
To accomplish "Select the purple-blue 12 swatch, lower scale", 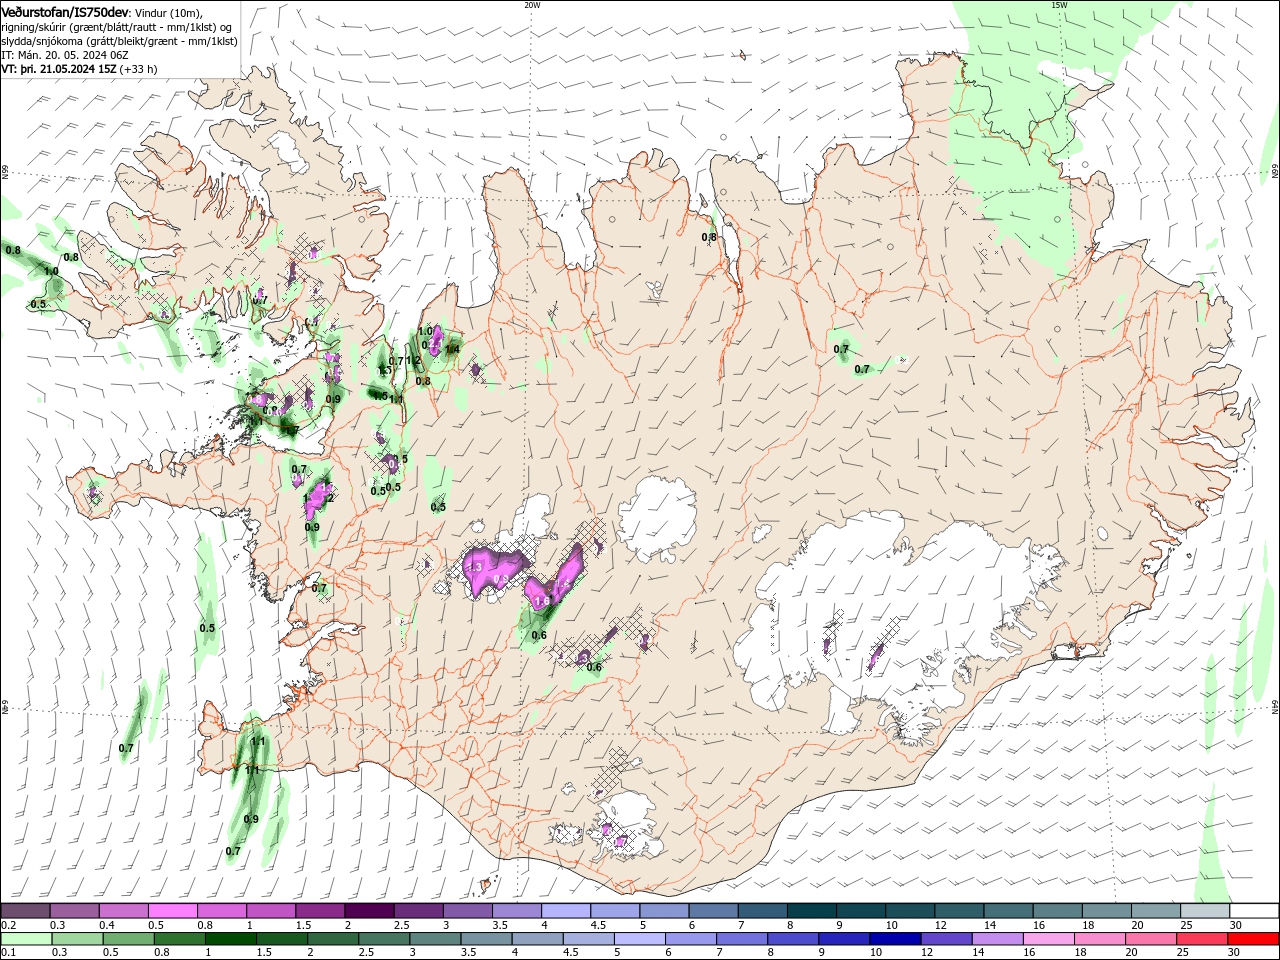I will point(945,939).
